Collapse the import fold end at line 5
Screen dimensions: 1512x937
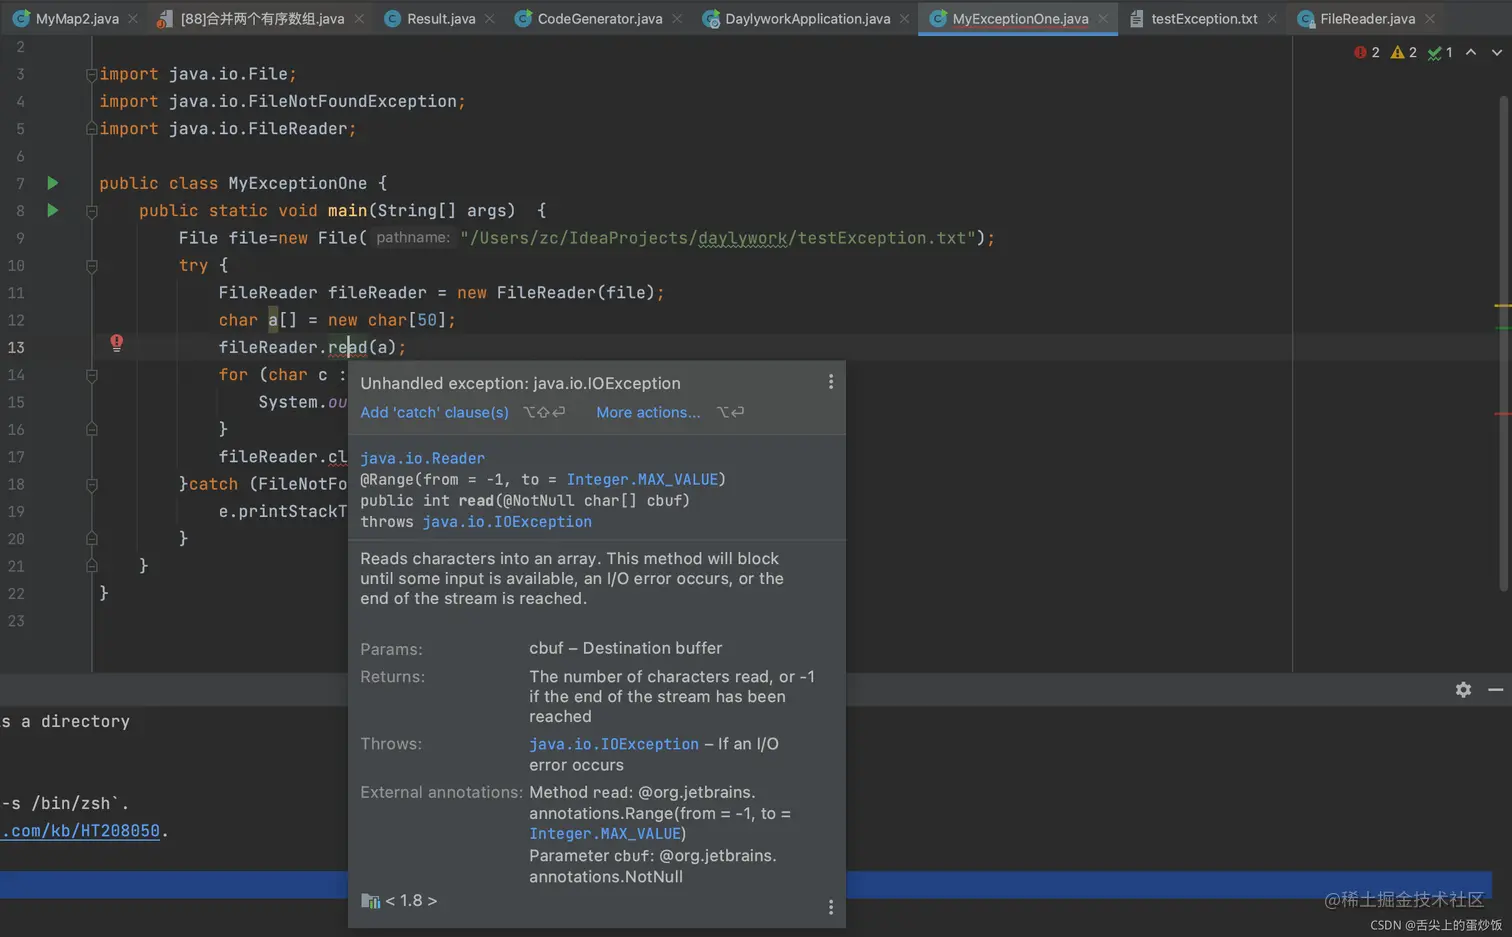(x=92, y=128)
